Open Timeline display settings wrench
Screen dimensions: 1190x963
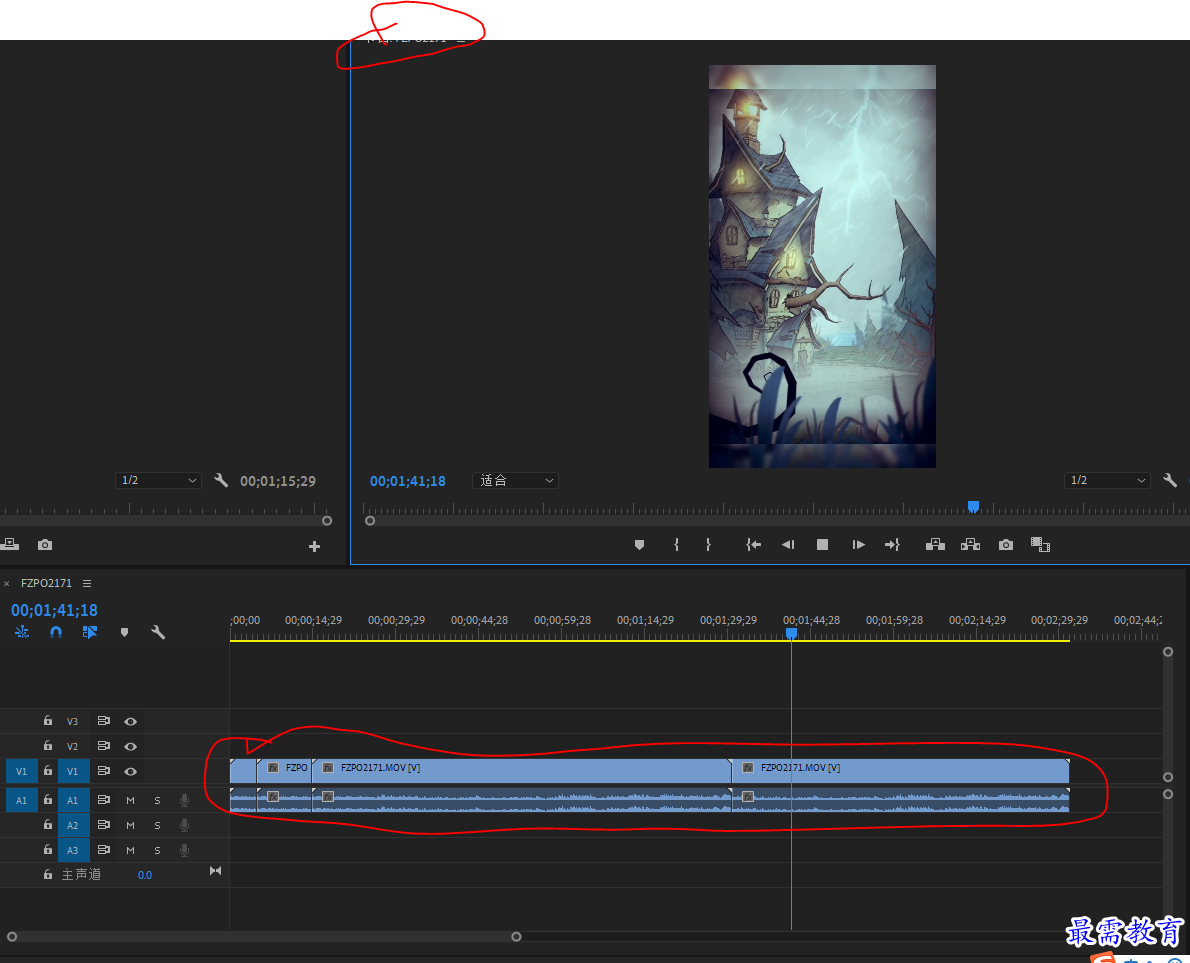tap(158, 632)
